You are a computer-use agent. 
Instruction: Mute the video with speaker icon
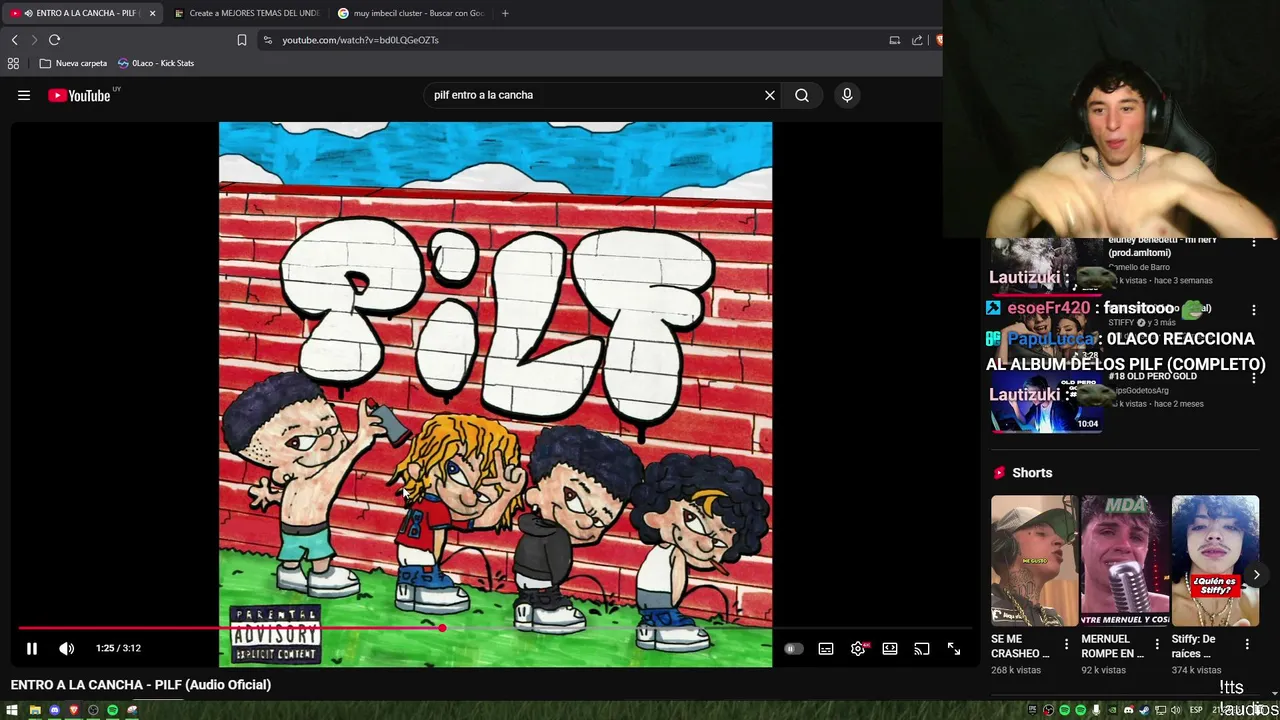click(x=67, y=649)
